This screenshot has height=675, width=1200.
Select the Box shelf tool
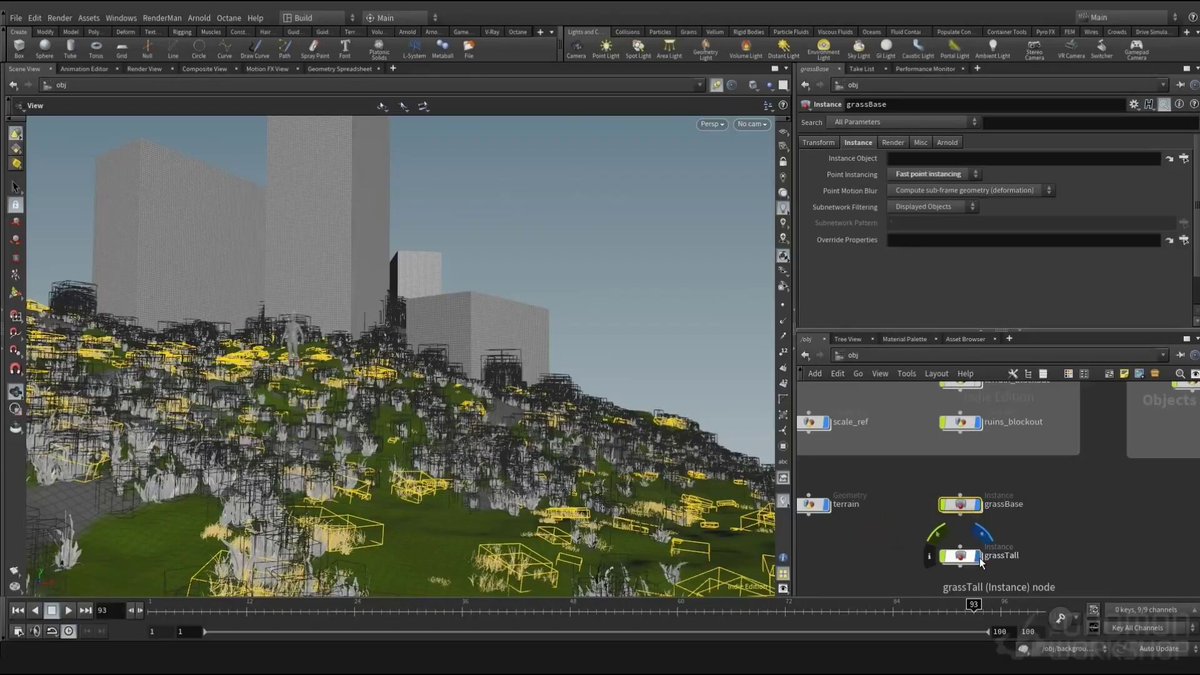click(19, 48)
